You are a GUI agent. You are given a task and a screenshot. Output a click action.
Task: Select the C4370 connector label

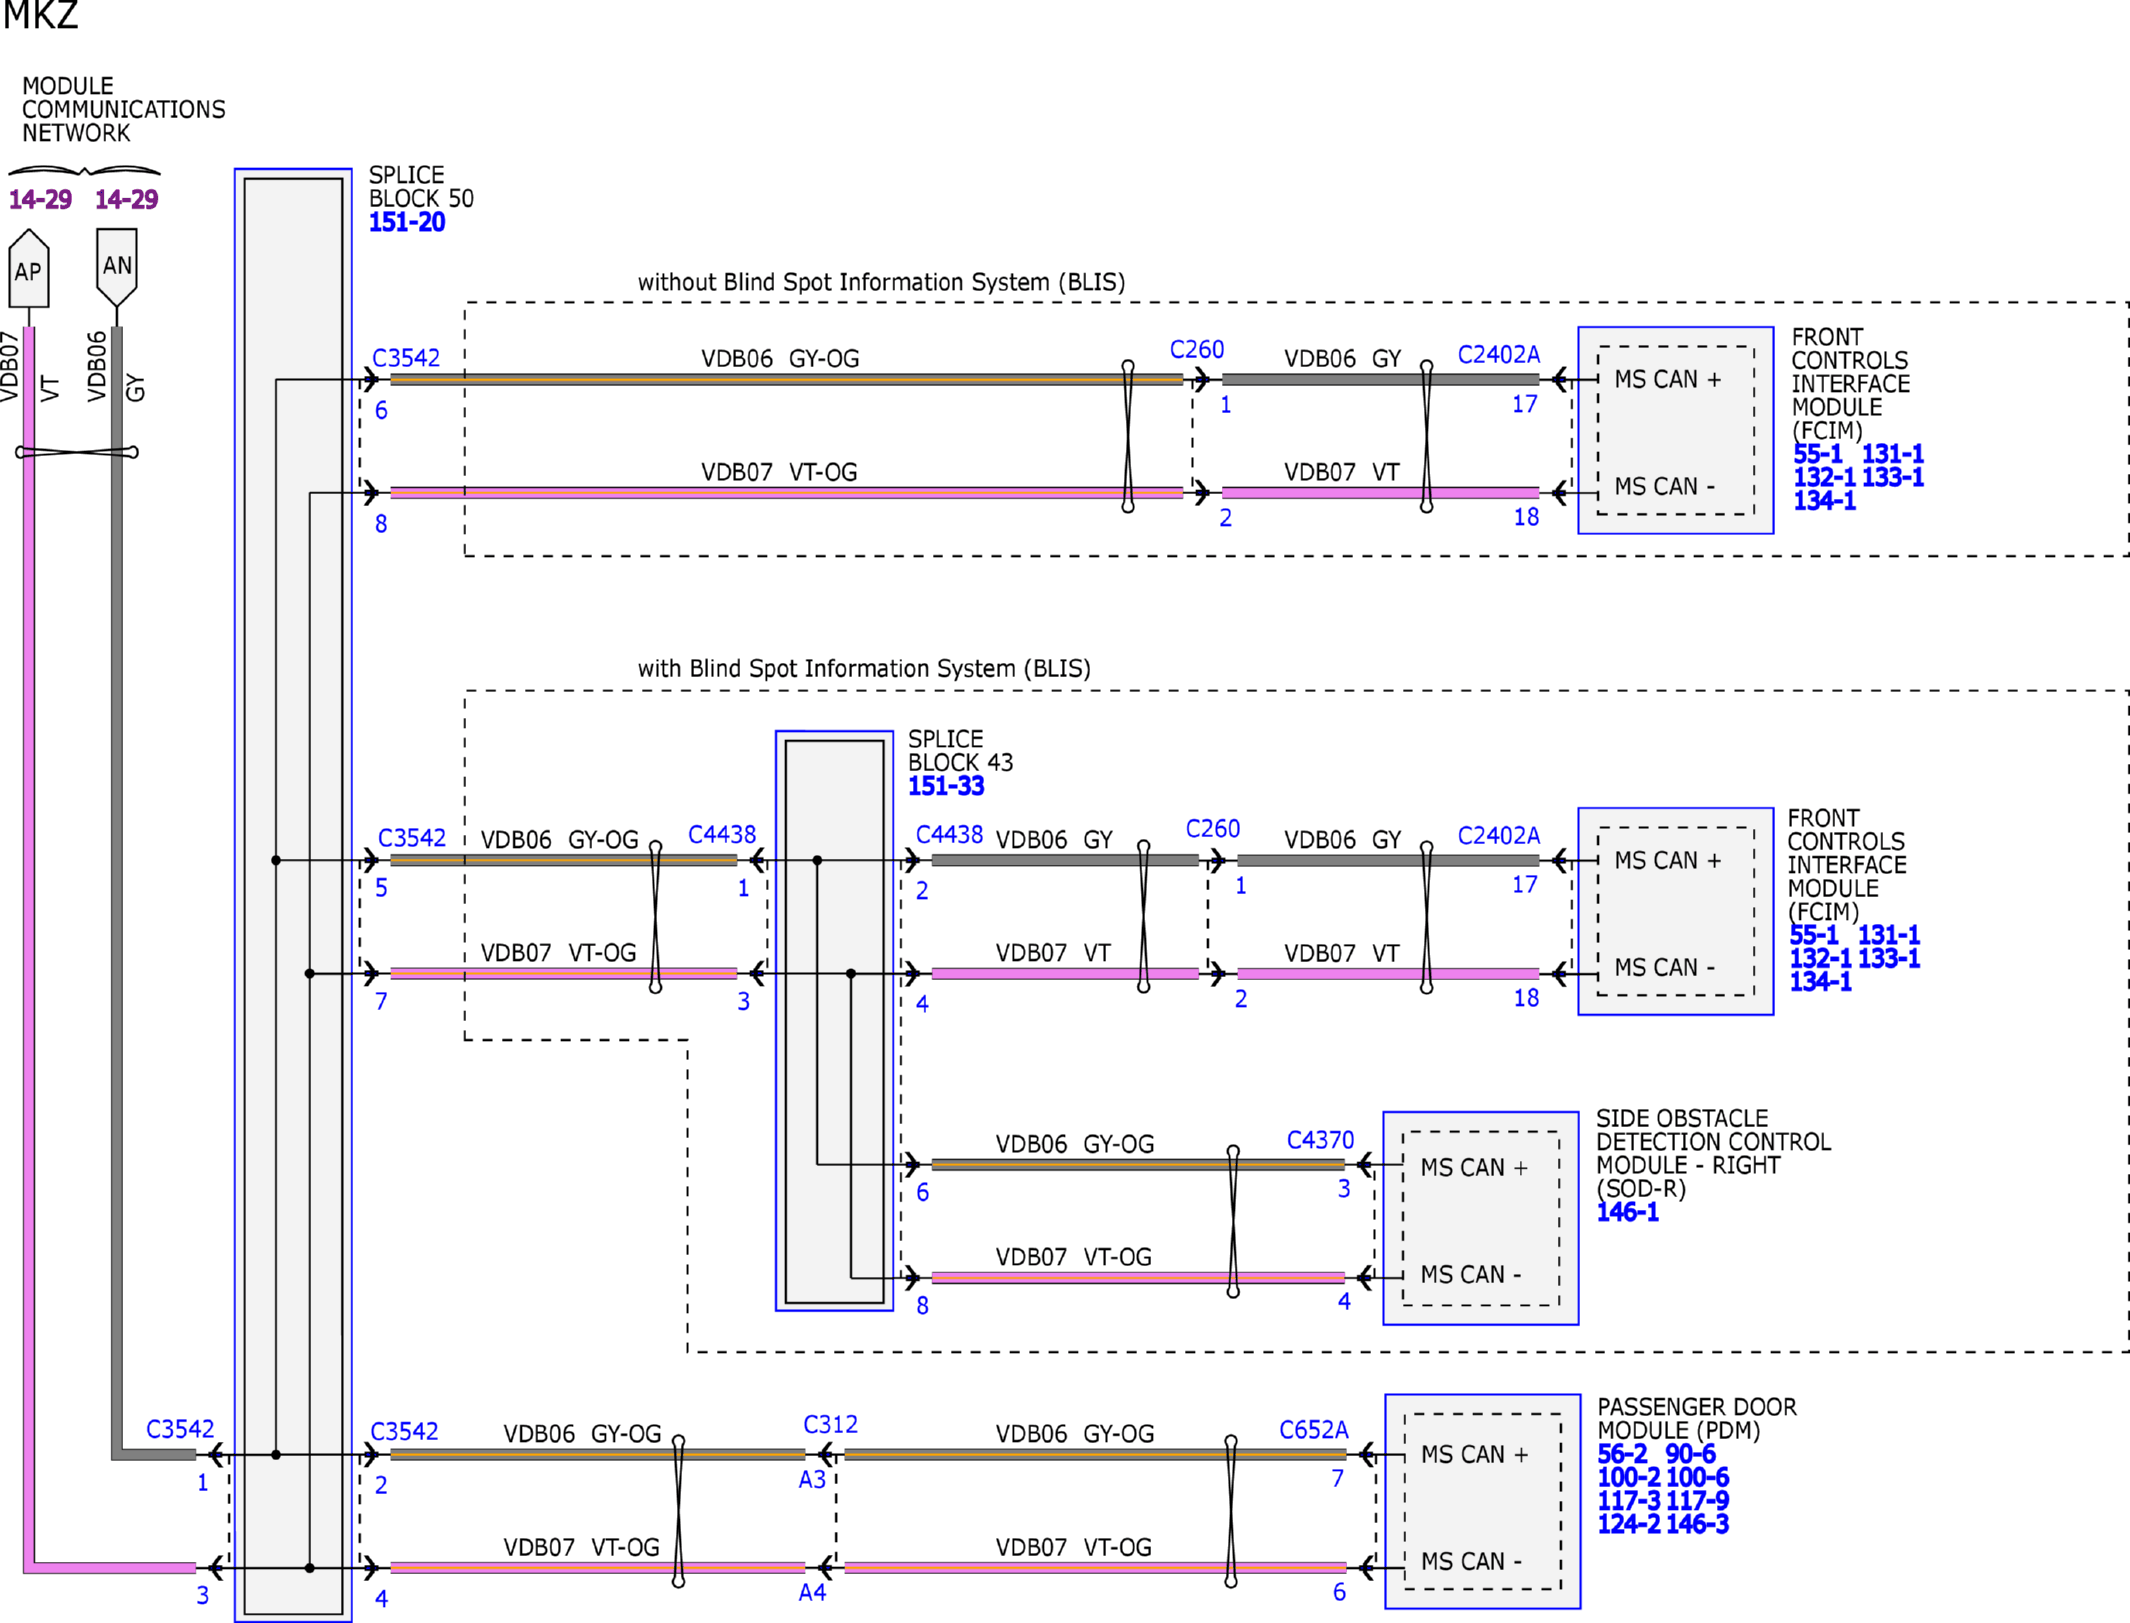click(1320, 1140)
